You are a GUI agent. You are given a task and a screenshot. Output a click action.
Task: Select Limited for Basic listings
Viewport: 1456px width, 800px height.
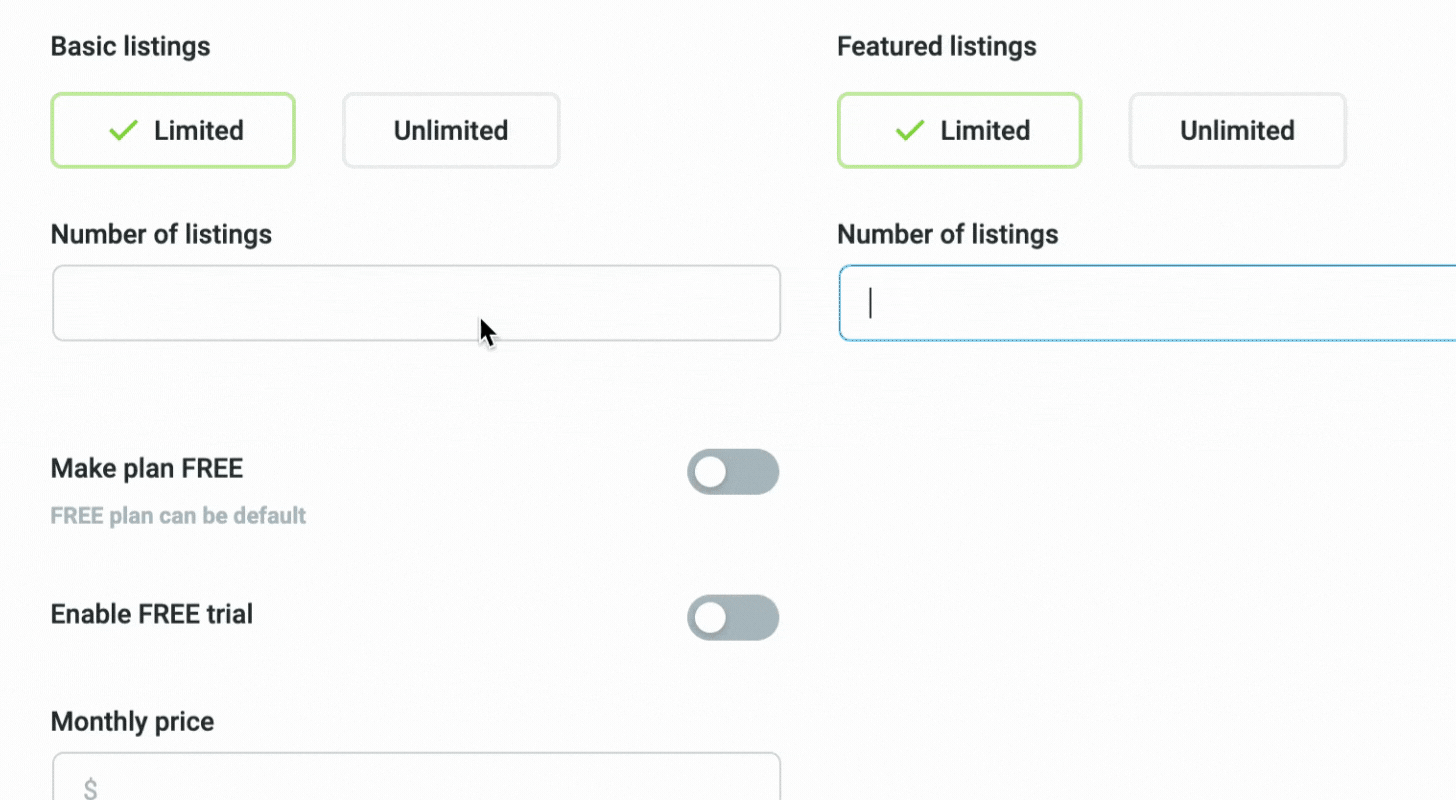[x=173, y=130]
